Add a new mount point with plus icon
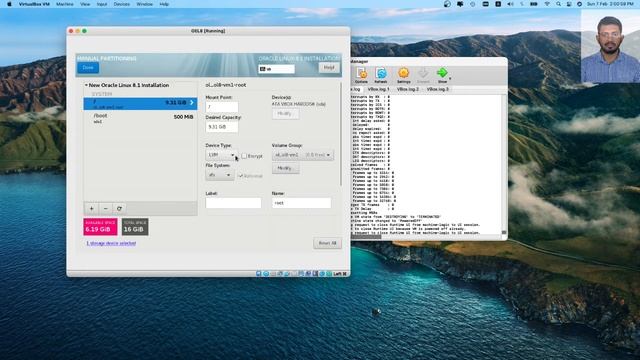This screenshot has height=360, width=640. 91,209
